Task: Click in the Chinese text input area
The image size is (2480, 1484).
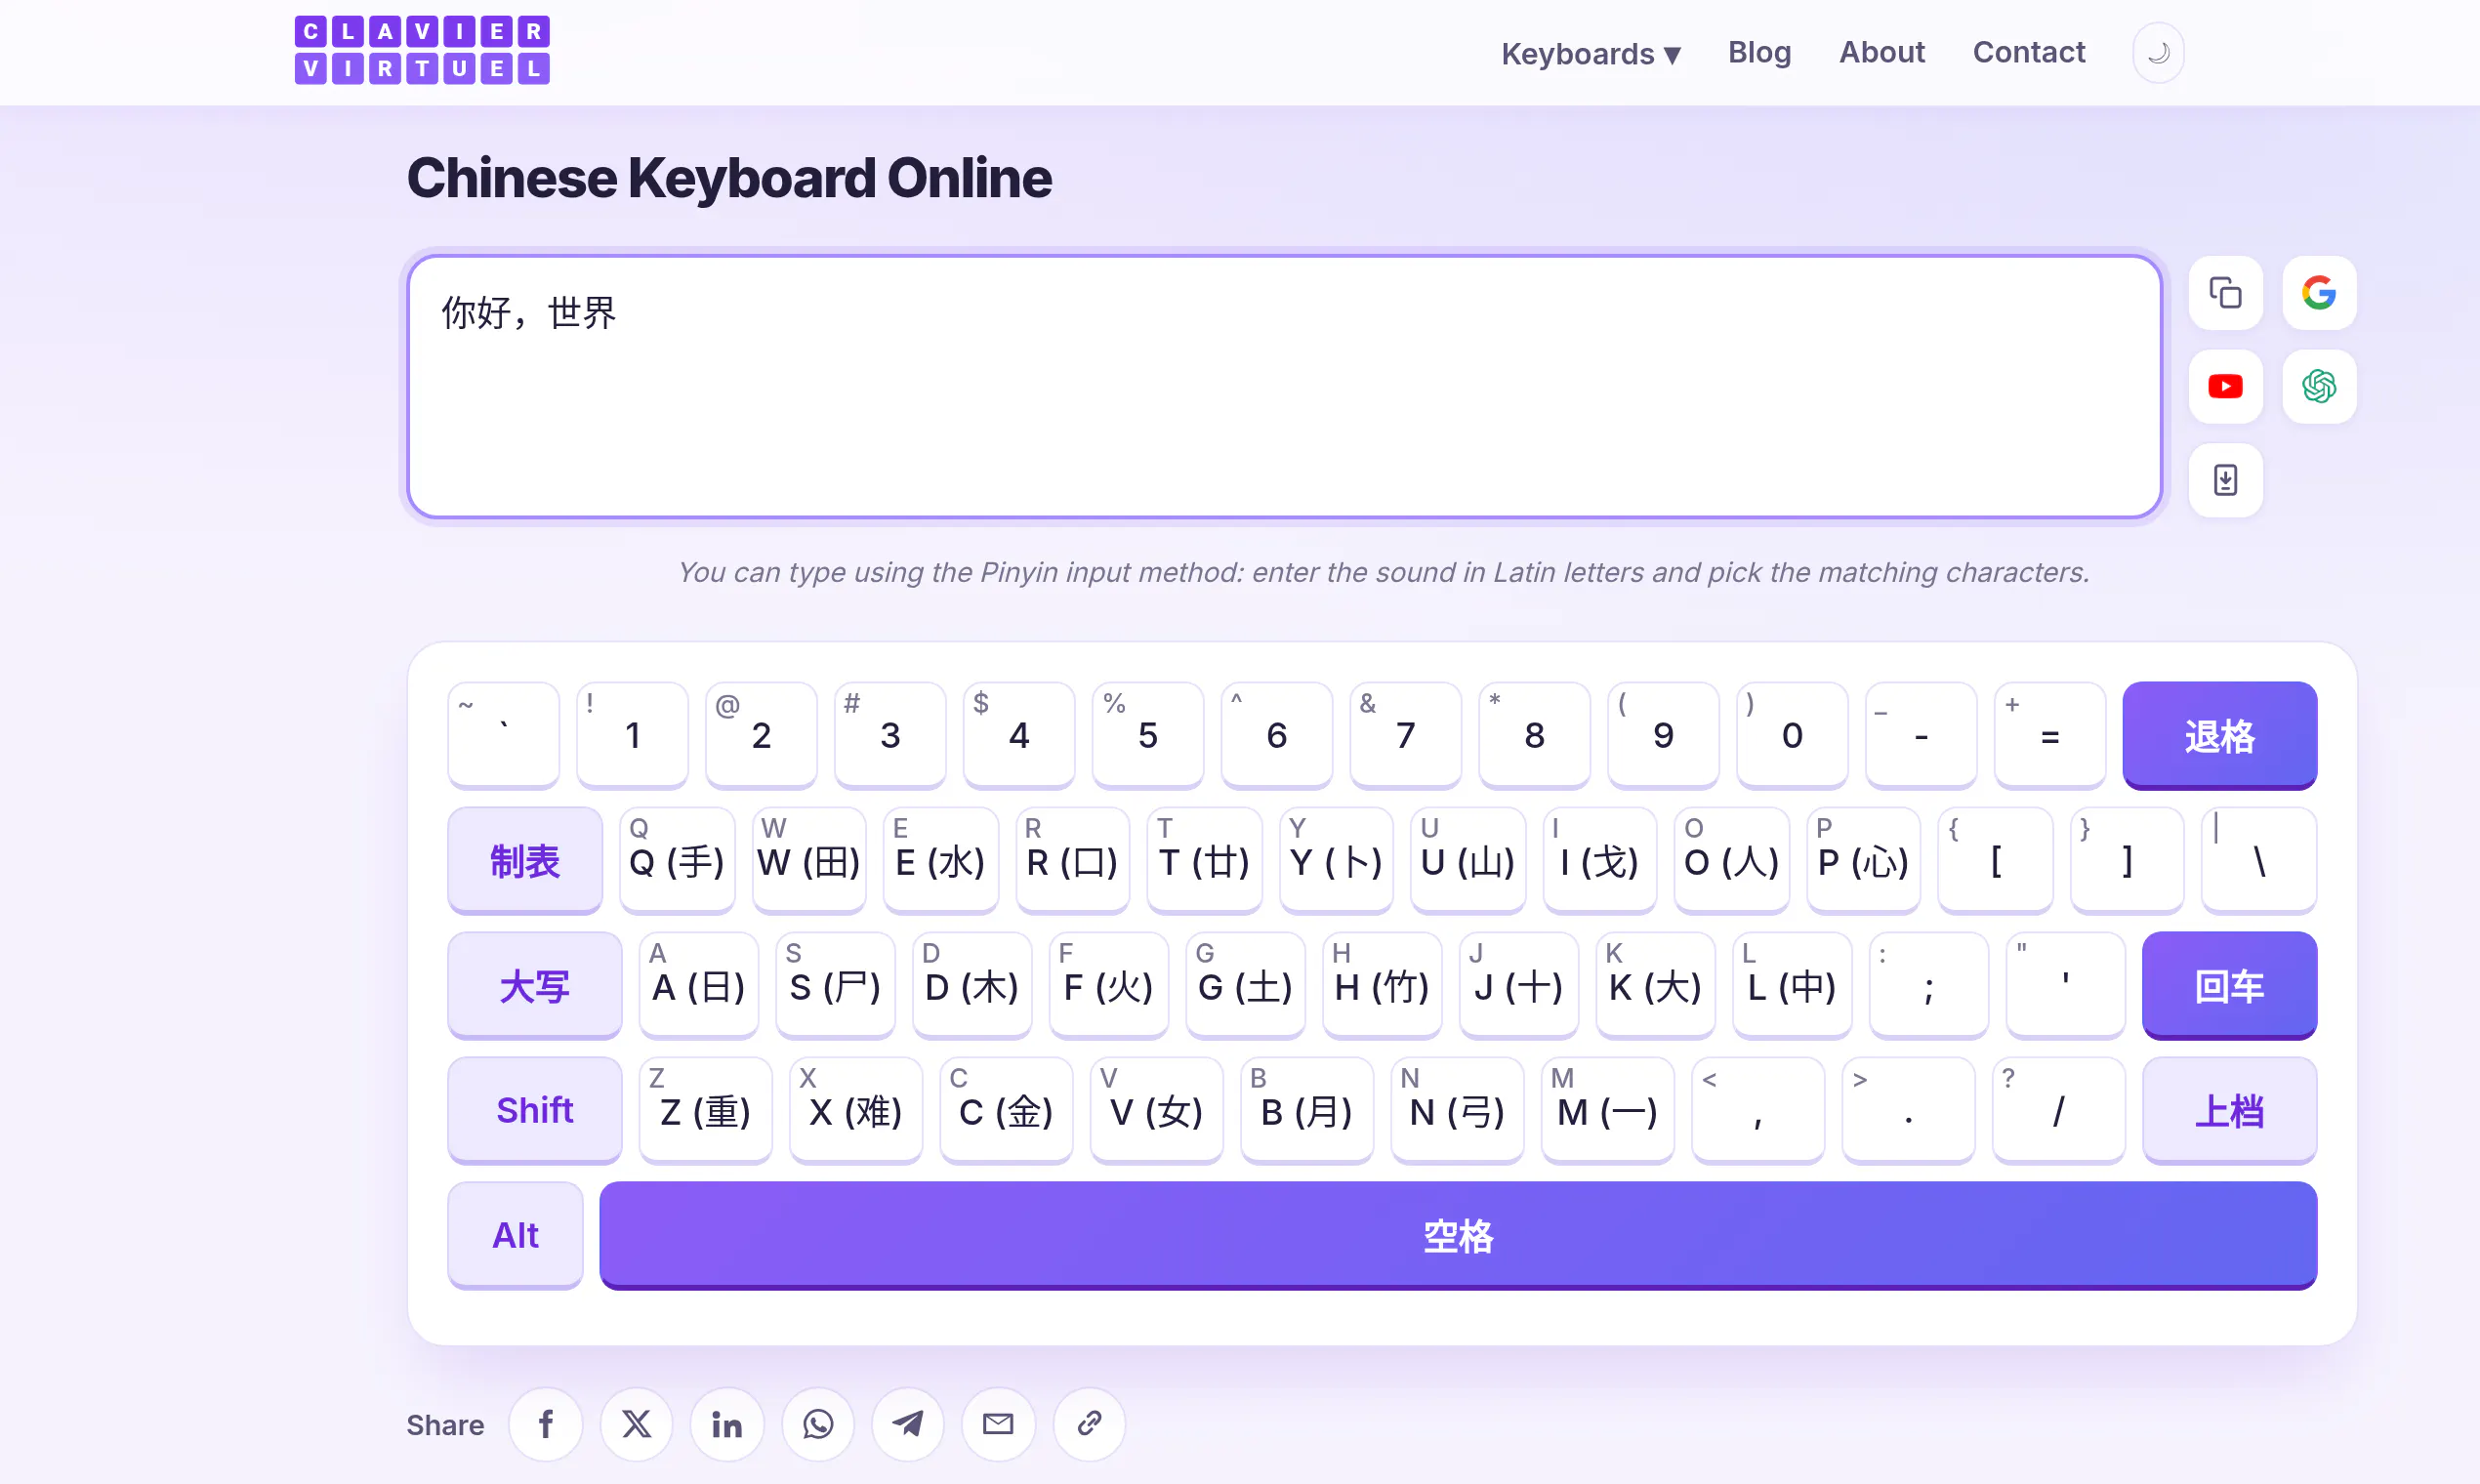Action: (x=1285, y=387)
